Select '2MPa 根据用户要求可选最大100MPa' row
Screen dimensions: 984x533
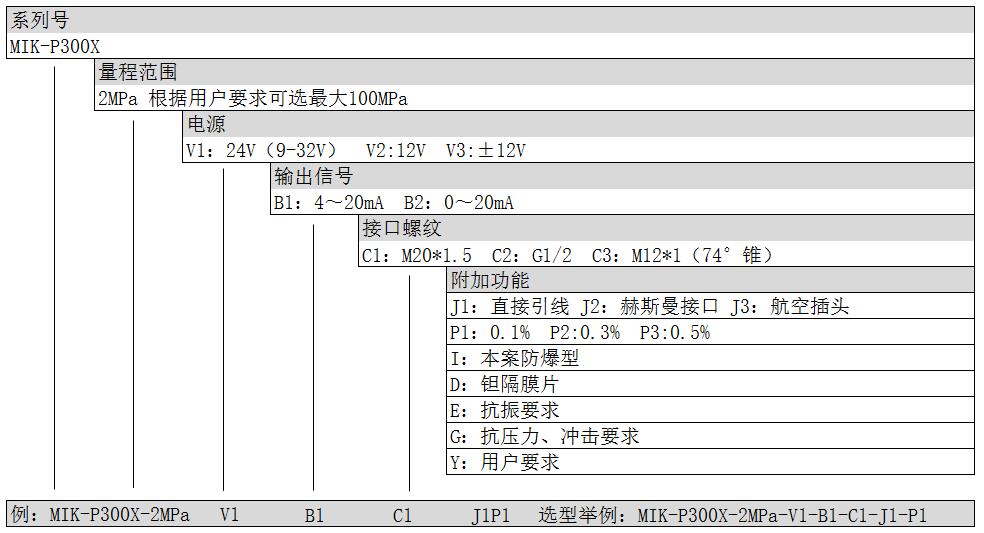(x=535, y=99)
